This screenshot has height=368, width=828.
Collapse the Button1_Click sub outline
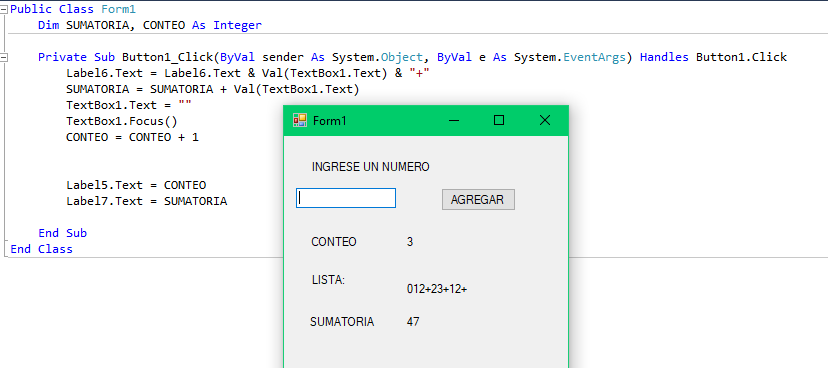[x=4, y=57]
